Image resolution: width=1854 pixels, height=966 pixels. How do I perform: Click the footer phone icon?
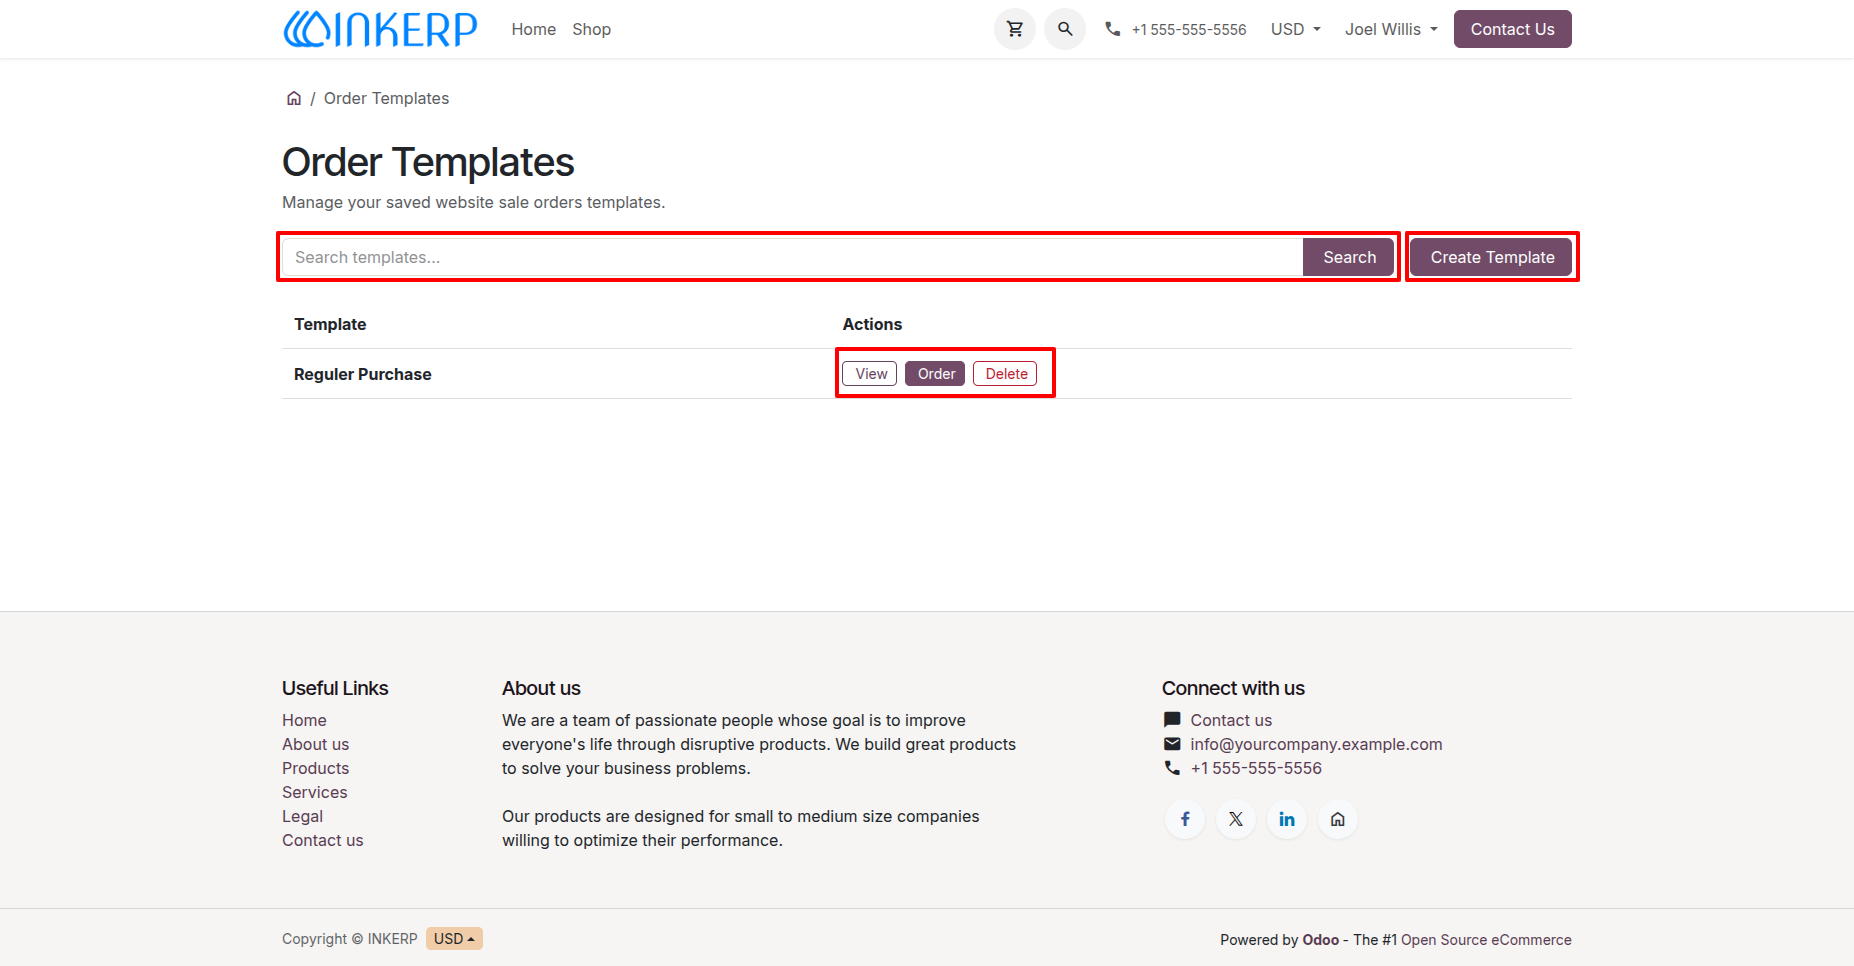pyautogui.click(x=1172, y=768)
